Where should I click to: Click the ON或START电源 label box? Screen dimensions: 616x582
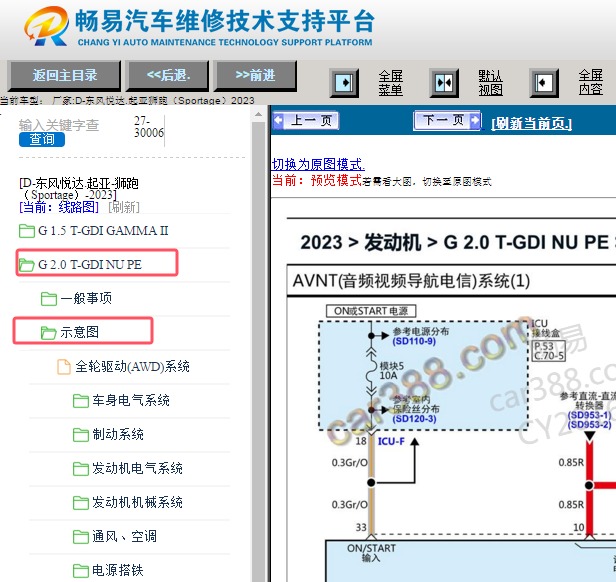[x=371, y=311]
